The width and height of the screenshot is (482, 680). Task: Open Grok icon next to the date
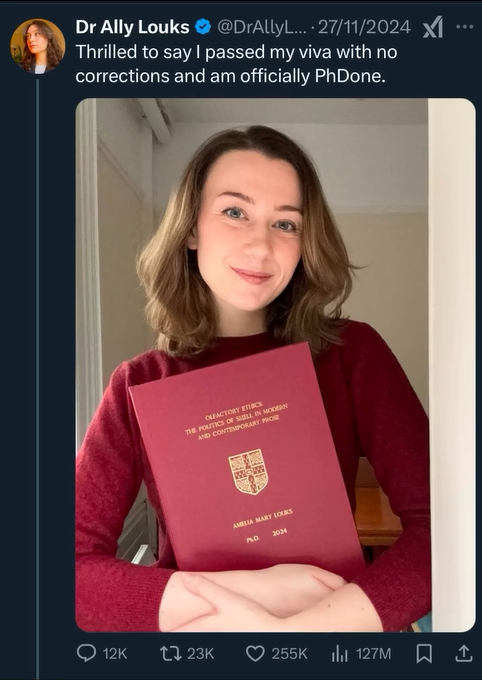[x=433, y=27]
